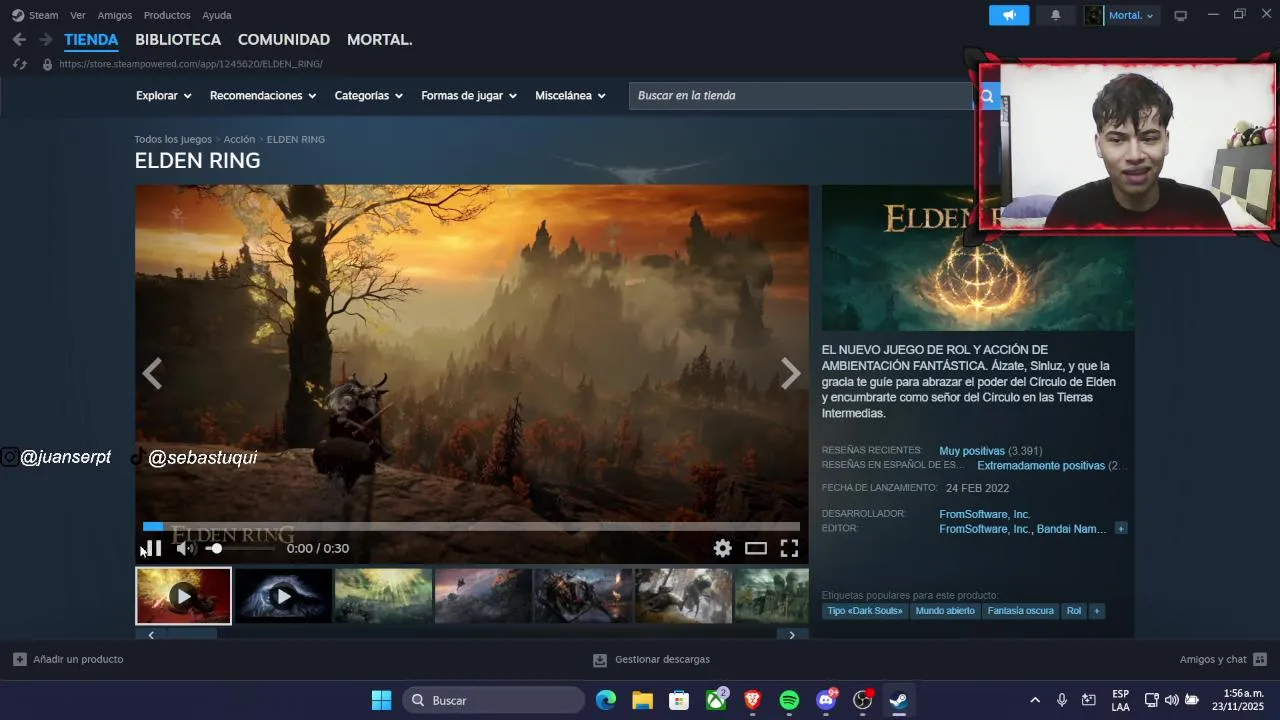Open the Amigos menu
Screen dimensions: 1280x720
pyautogui.click(x=114, y=15)
